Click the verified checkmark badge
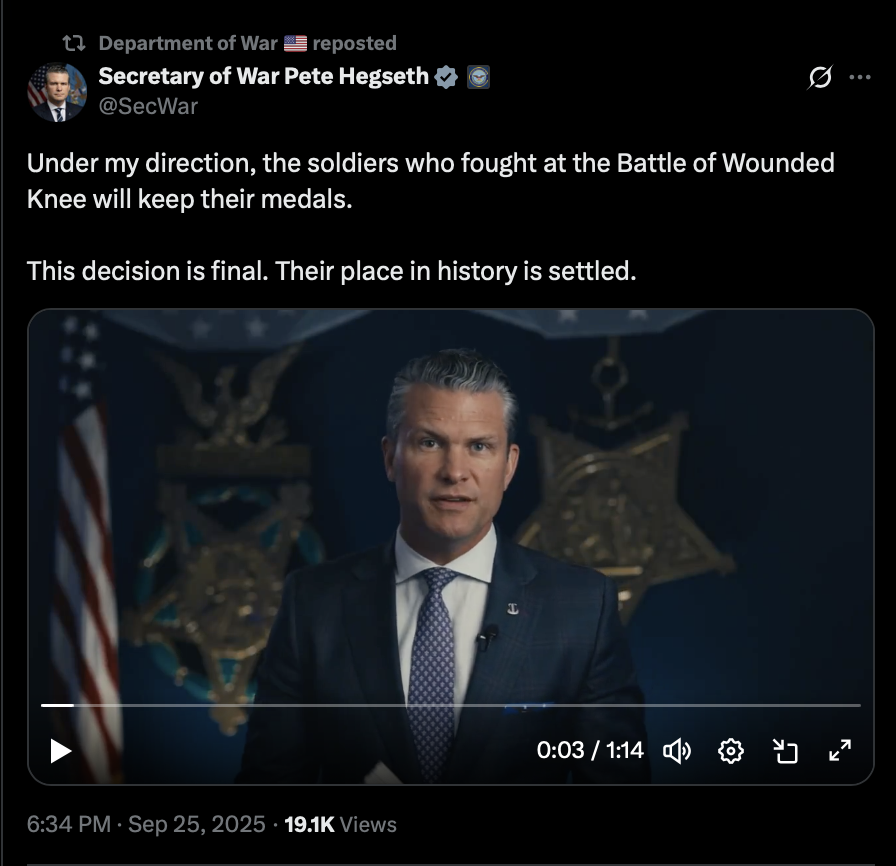This screenshot has height=866, width=896. pyautogui.click(x=446, y=76)
